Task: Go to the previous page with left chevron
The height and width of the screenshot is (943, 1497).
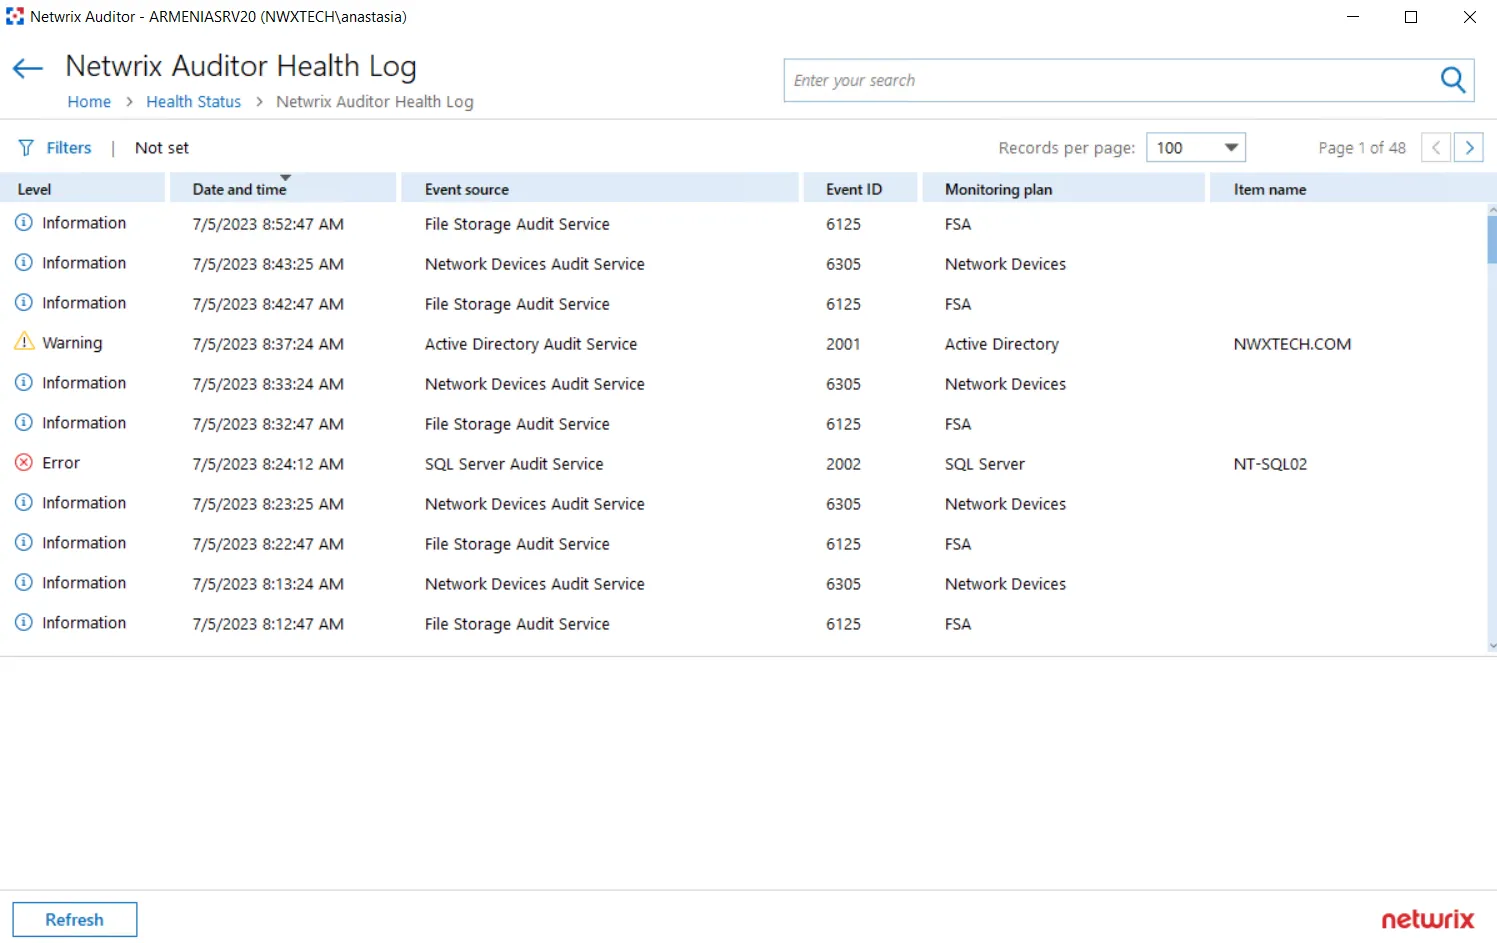Action: [x=1436, y=148]
